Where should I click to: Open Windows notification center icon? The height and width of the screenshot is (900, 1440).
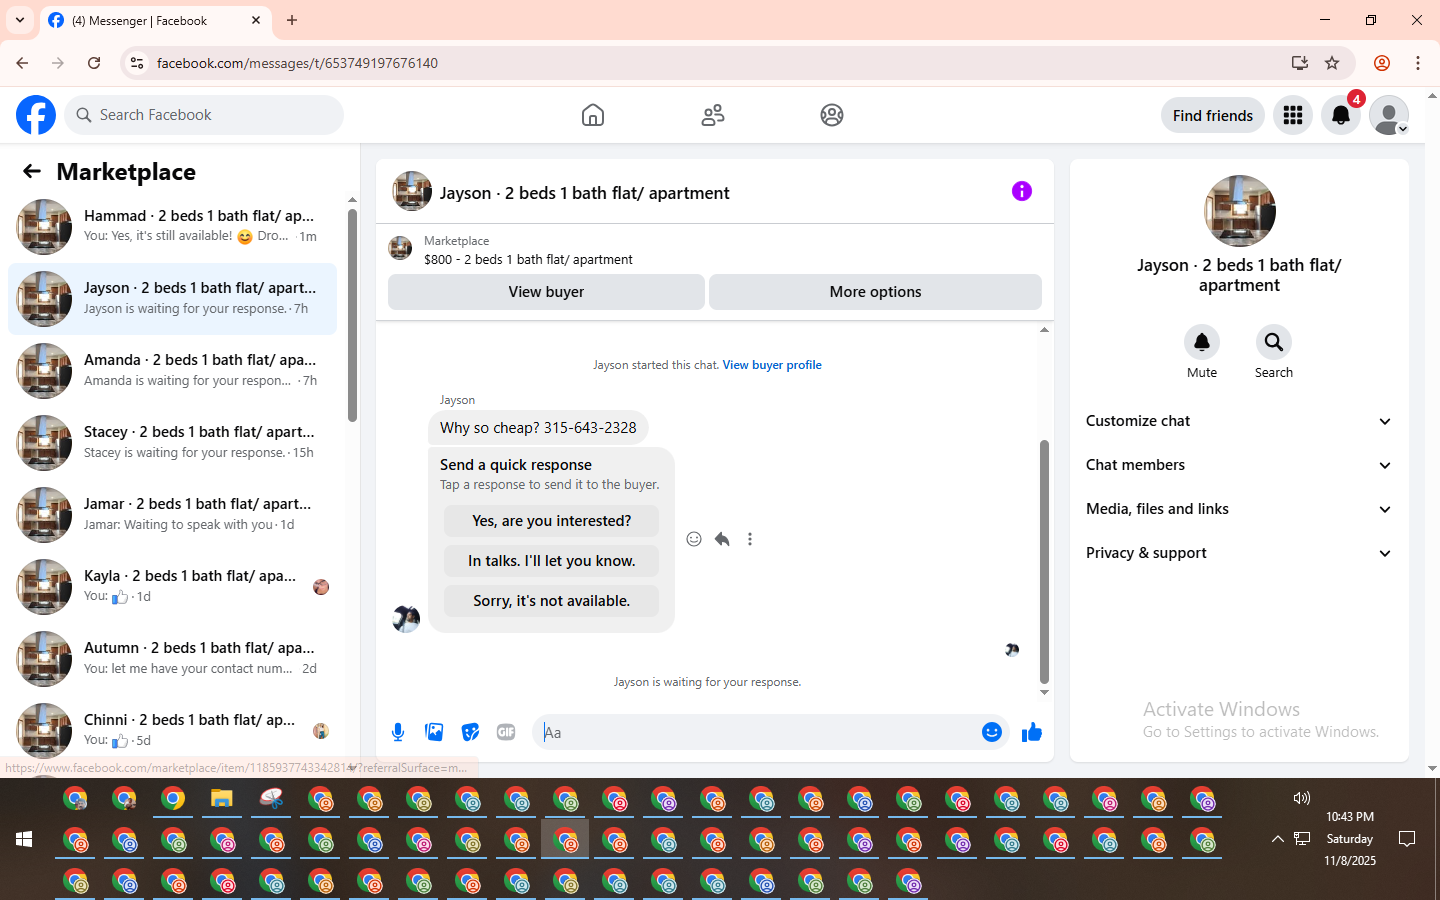click(x=1407, y=839)
